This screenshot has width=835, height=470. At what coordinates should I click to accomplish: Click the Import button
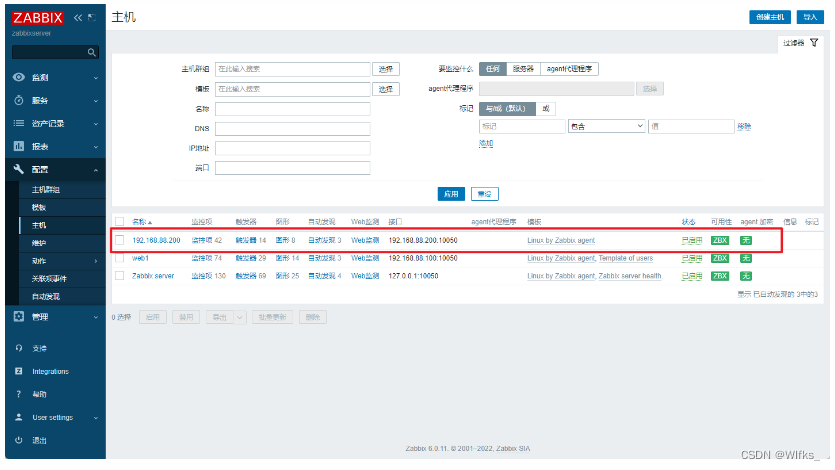click(x=810, y=17)
